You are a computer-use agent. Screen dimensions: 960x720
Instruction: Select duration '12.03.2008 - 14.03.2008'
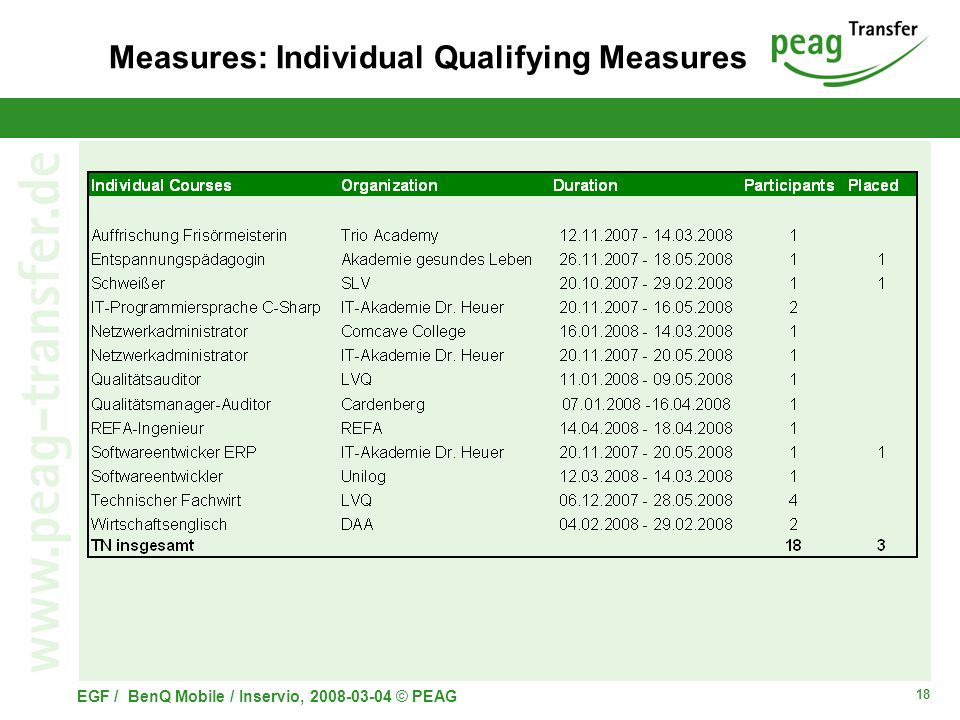point(645,476)
